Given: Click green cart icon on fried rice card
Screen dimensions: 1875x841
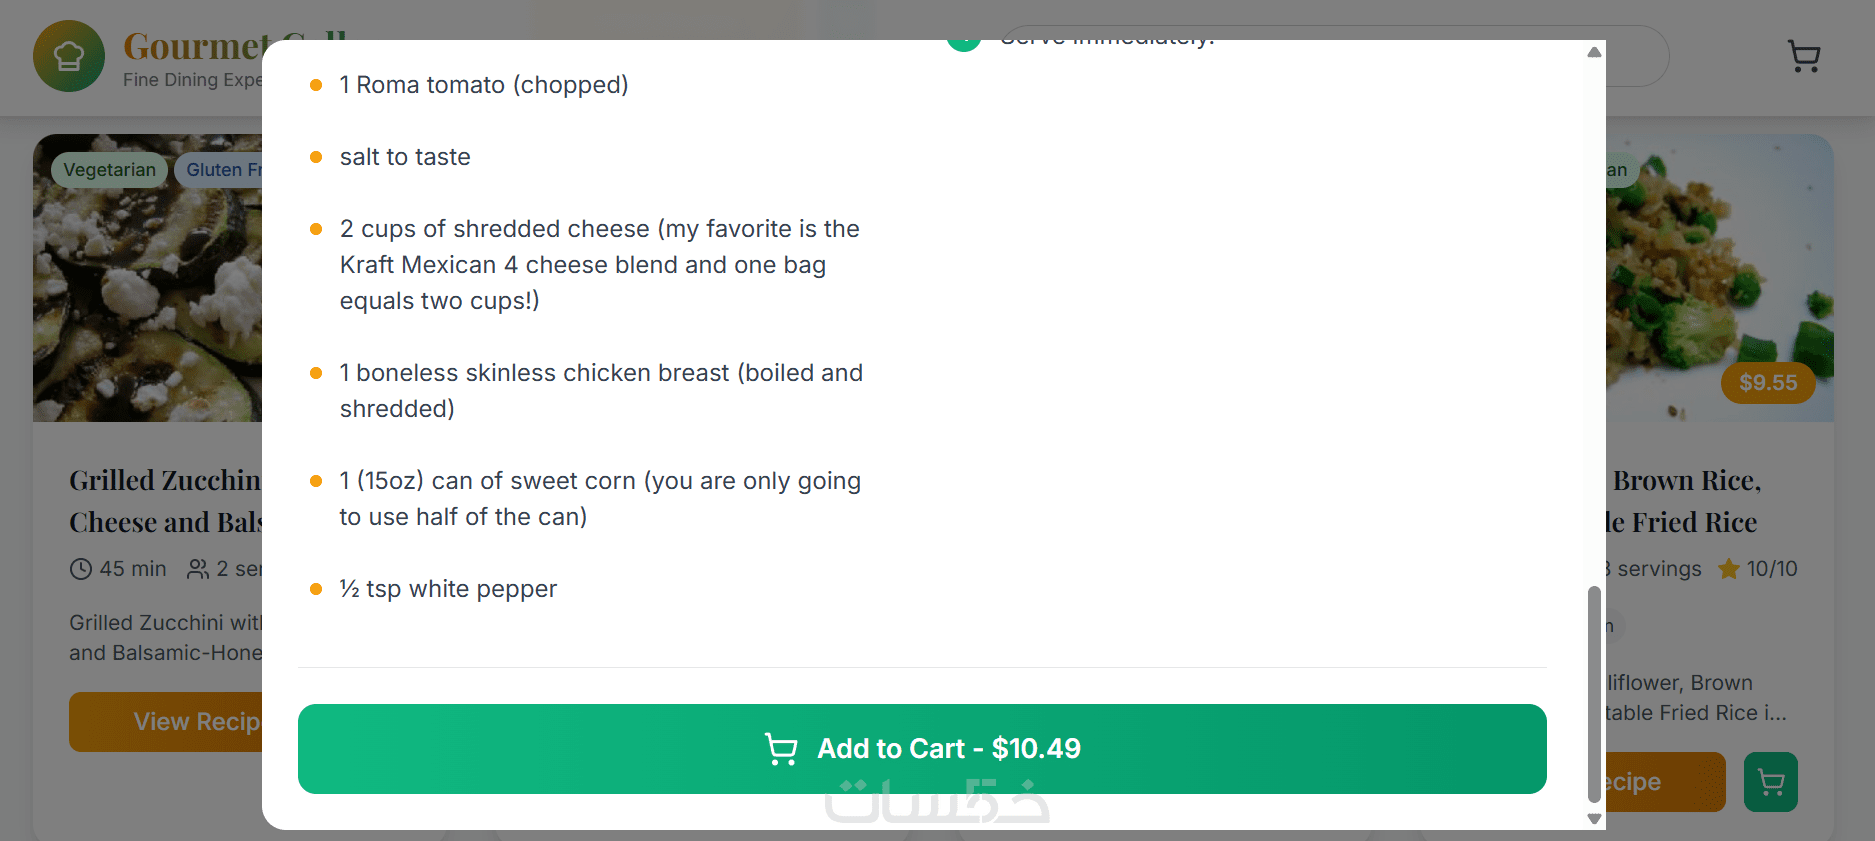Looking at the screenshot, I should pyautogui.click(x=1770, y=782).
